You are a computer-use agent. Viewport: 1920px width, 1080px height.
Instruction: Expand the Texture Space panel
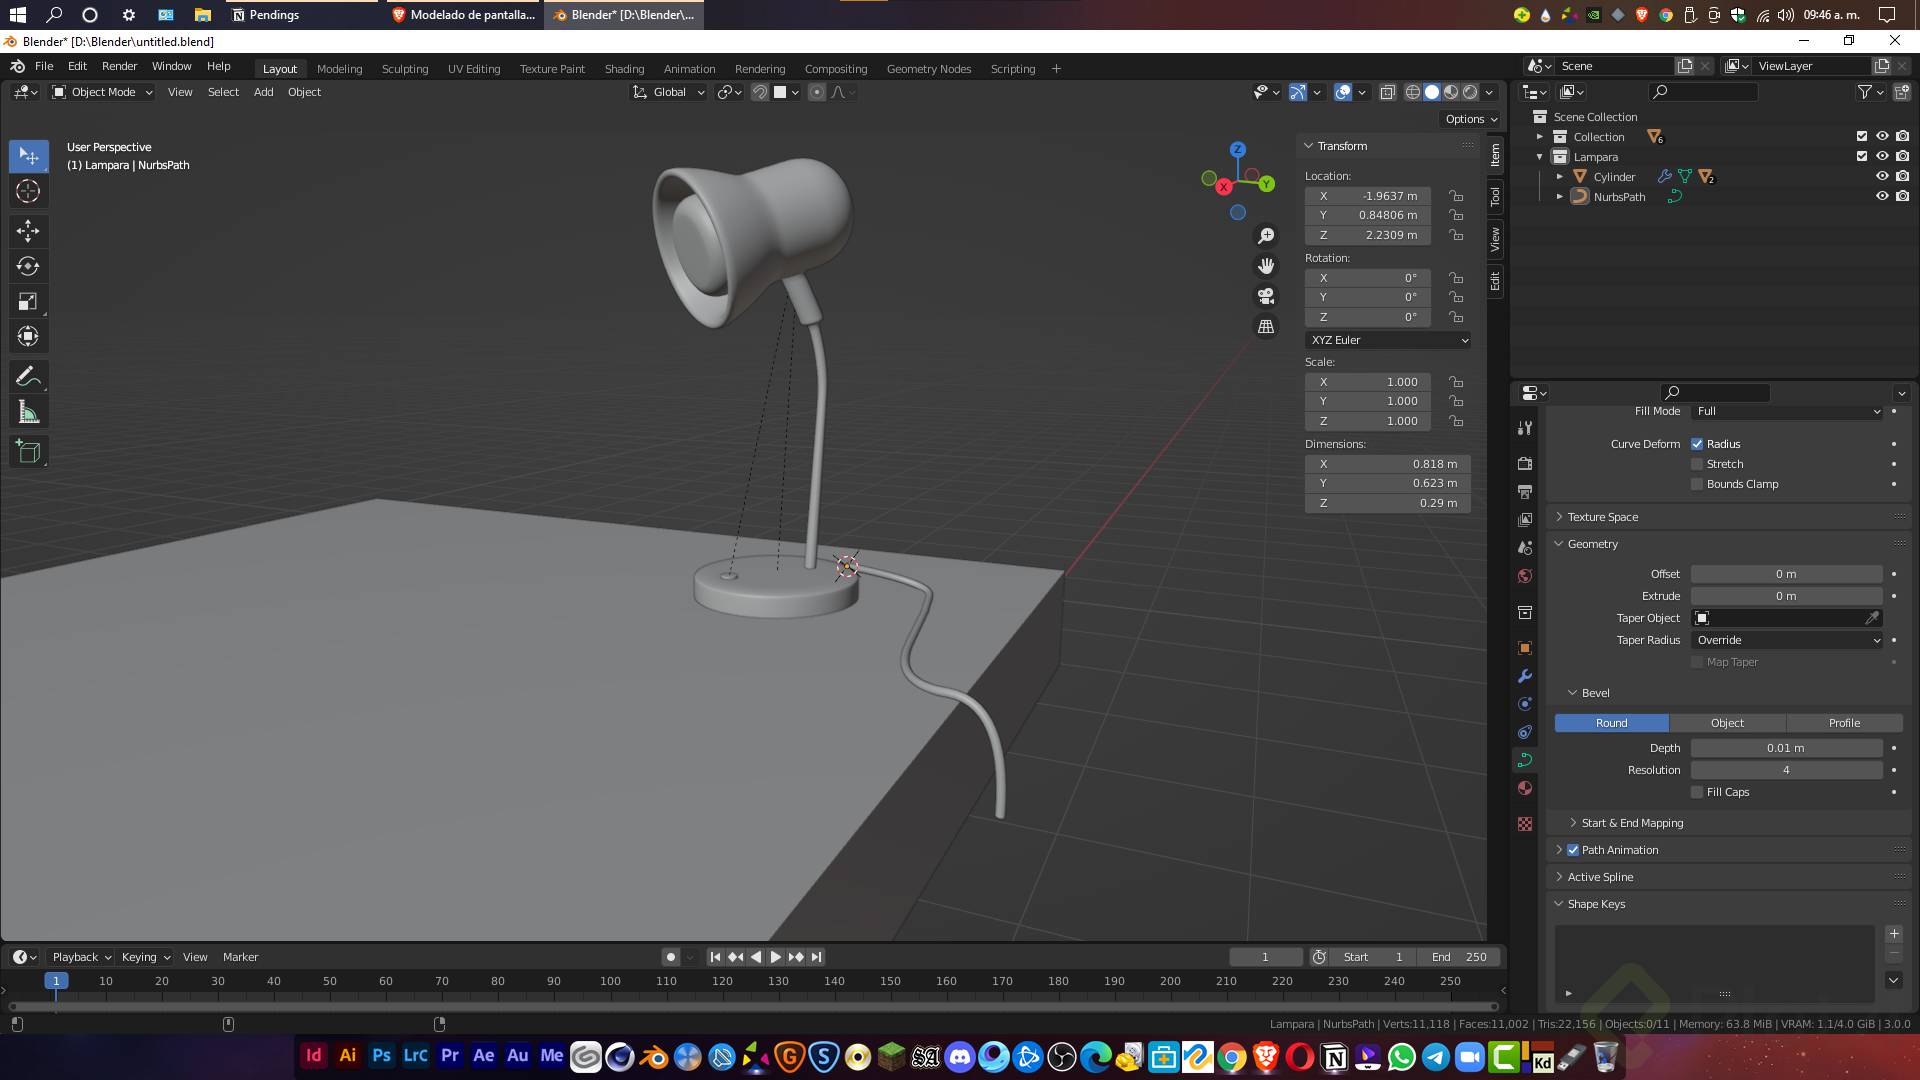coord(1602,517)
